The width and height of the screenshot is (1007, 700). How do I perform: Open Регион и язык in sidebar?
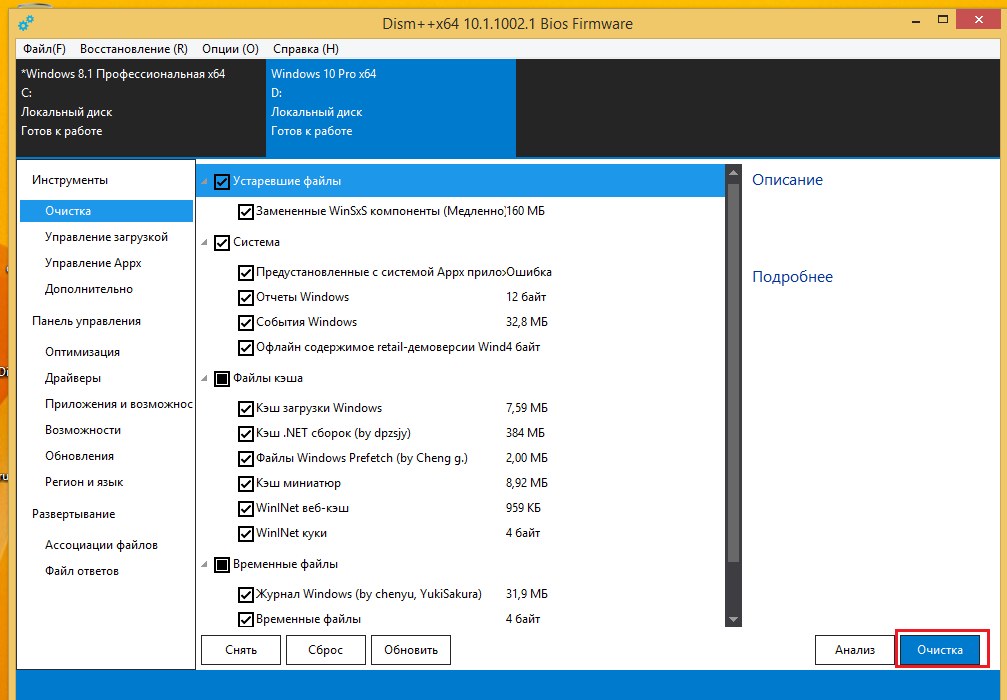click(x=83, y=482)
